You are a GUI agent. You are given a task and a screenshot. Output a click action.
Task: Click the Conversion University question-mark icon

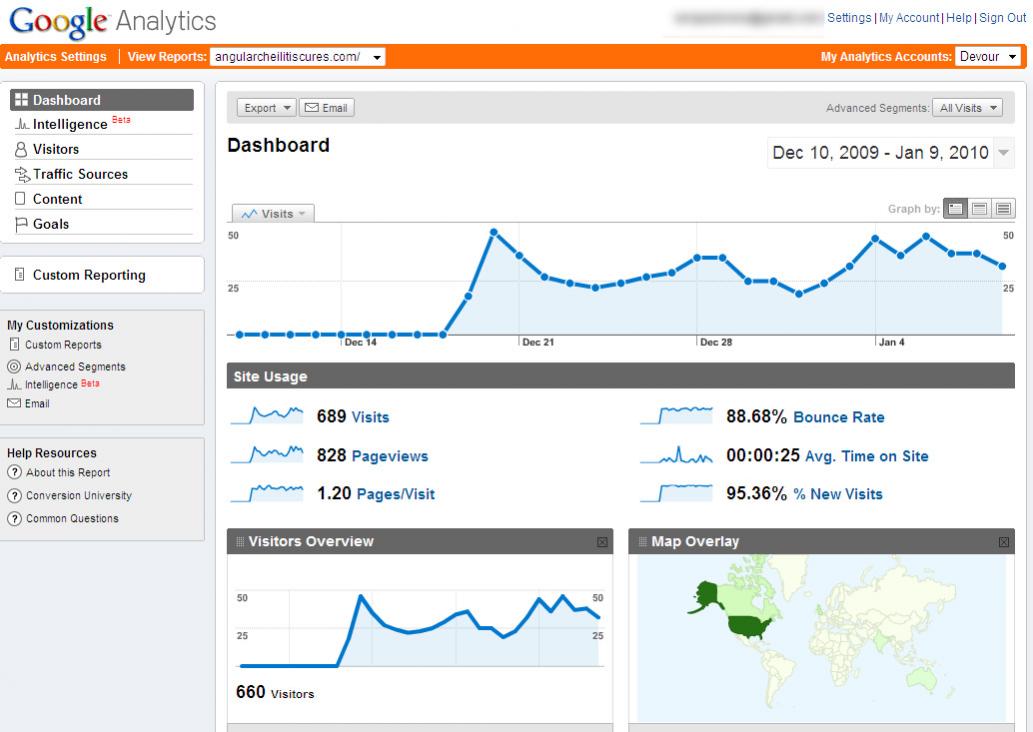pyautogui.click(x=14, y=495)
